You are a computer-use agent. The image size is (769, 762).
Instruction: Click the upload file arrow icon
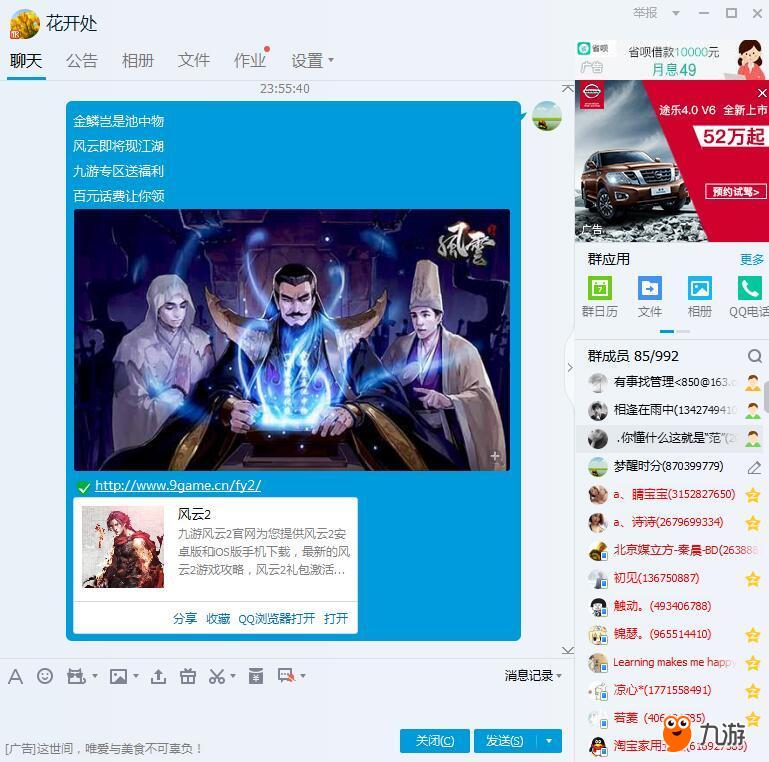pyautogui.click(x=158, y=676)
